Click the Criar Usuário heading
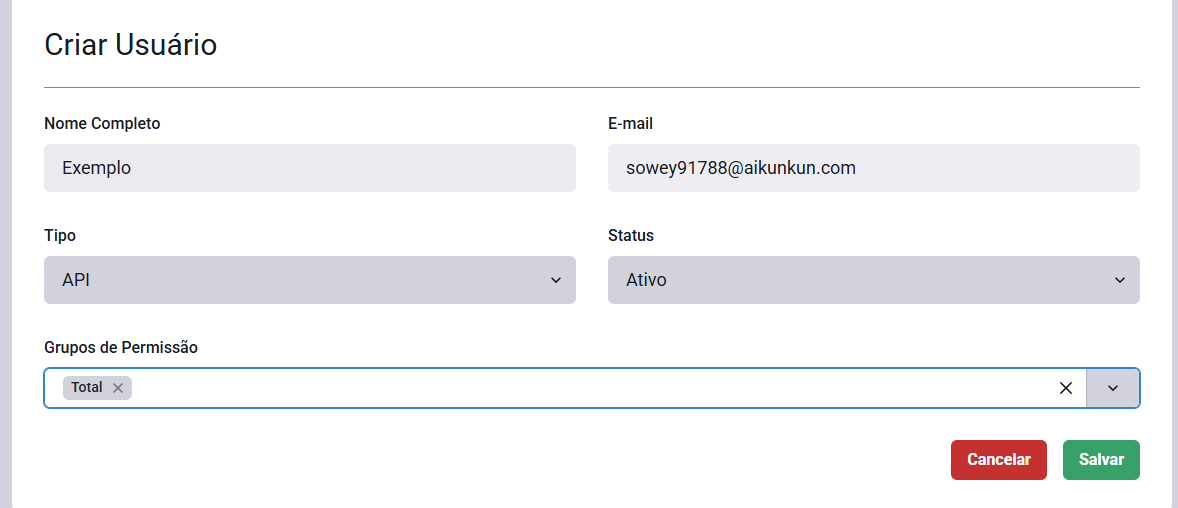1178x508 pixels. (131, 45)
